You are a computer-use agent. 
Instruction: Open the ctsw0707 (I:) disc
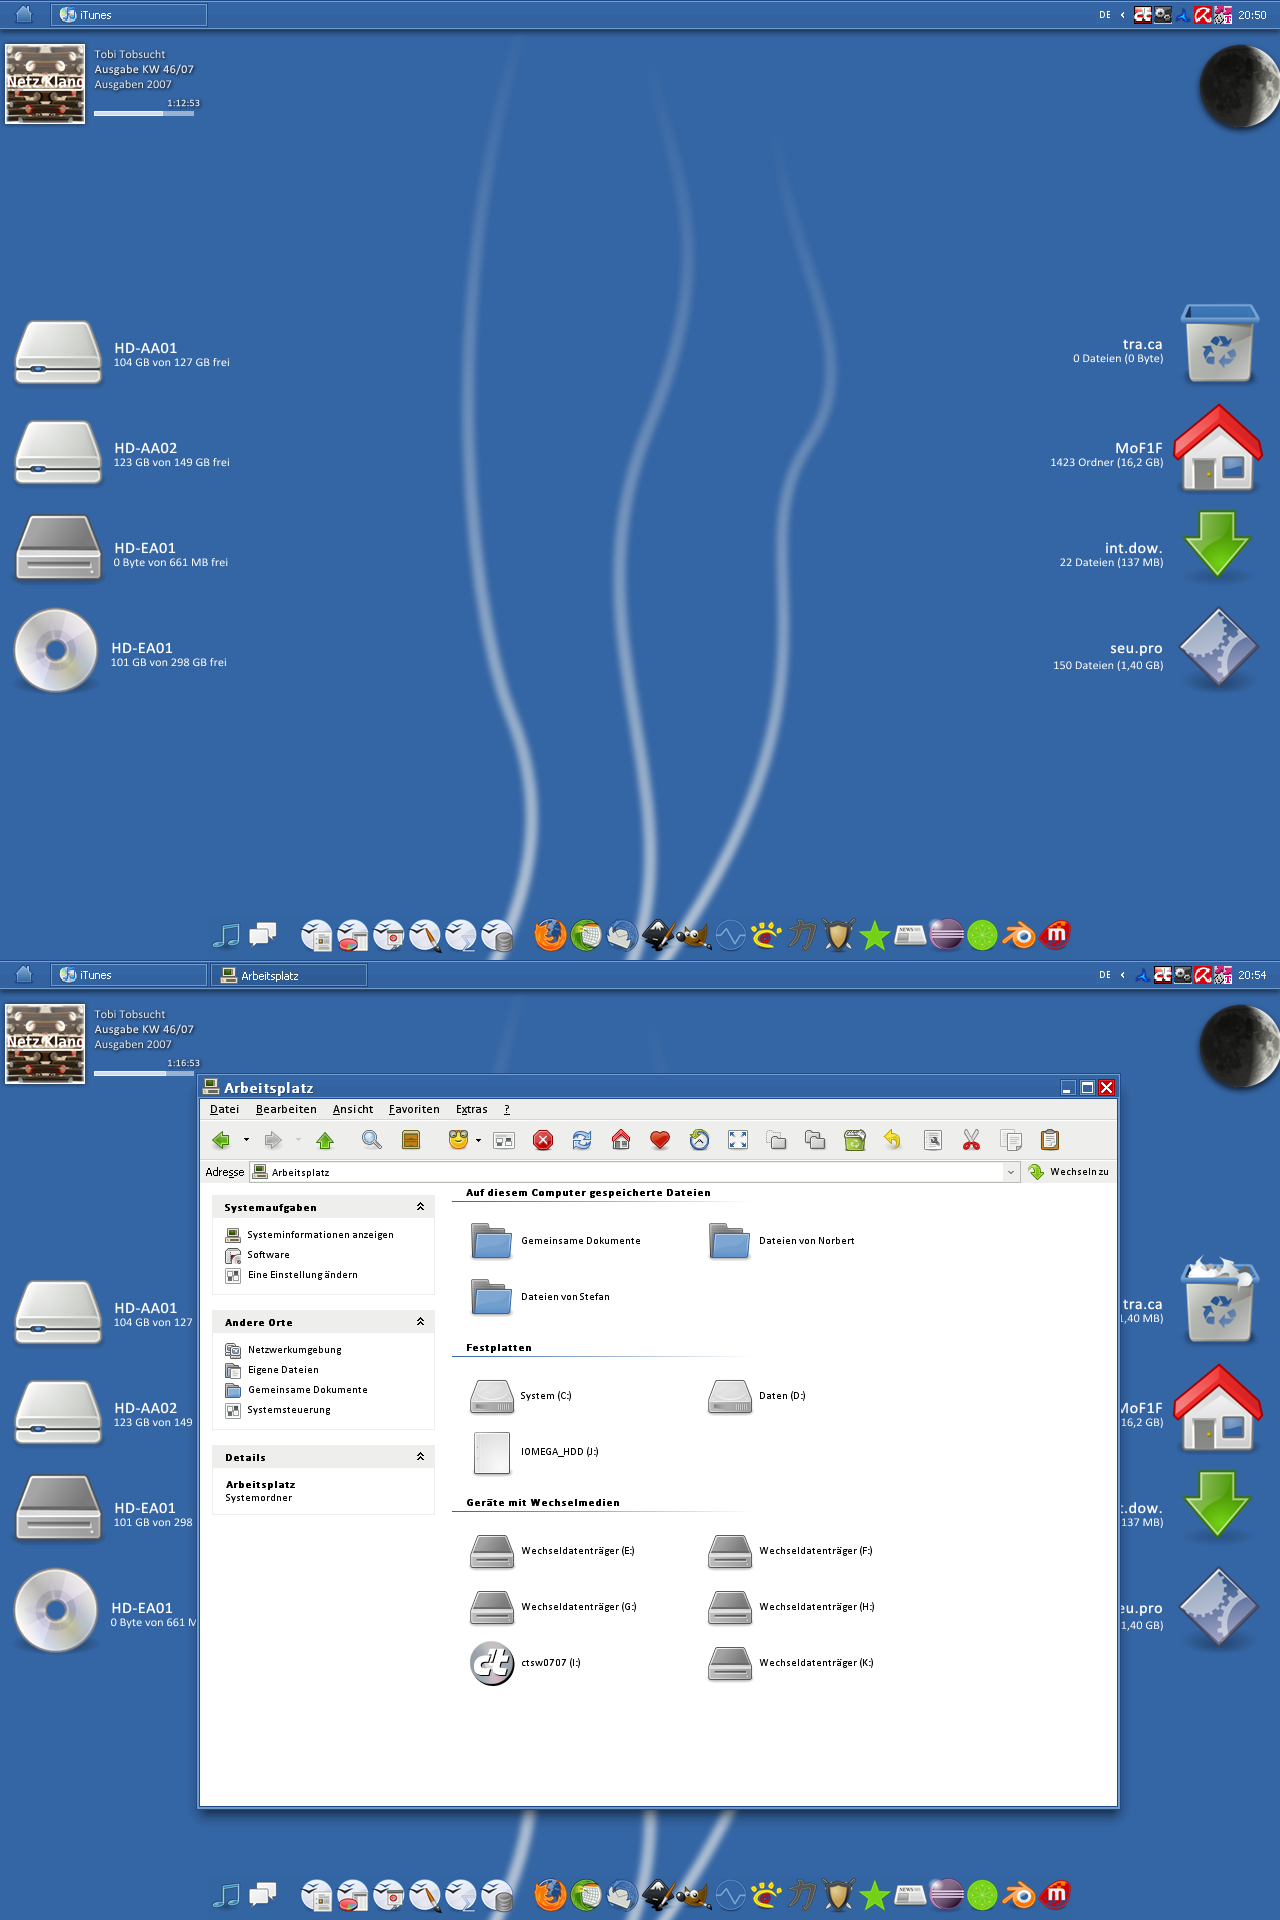(x=526, y=1663)
